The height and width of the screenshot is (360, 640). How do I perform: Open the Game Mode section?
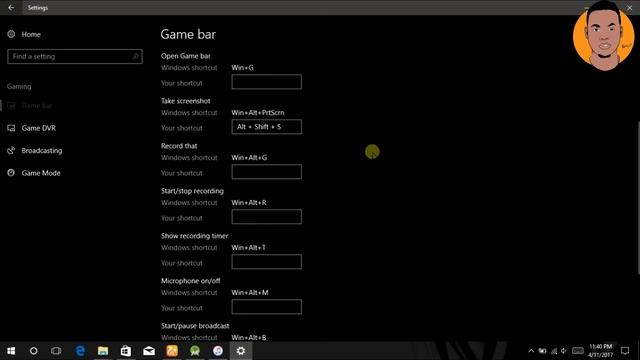pyautogui.click(x=41, y=173)
